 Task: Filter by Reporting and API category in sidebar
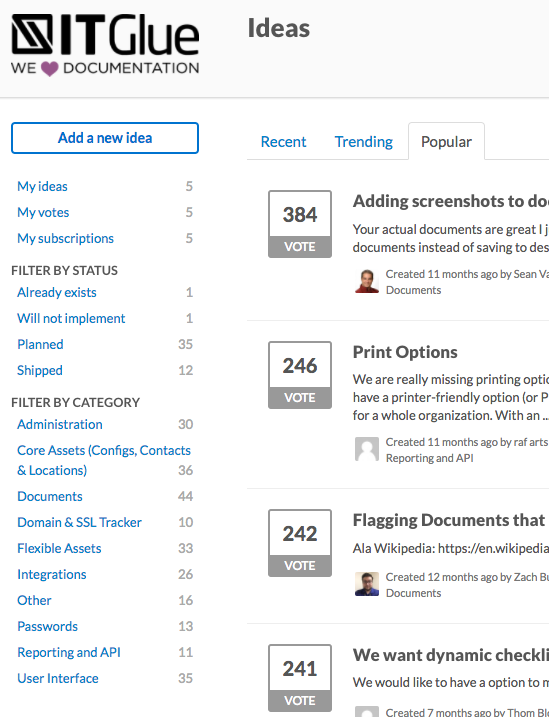coord(69,653)
